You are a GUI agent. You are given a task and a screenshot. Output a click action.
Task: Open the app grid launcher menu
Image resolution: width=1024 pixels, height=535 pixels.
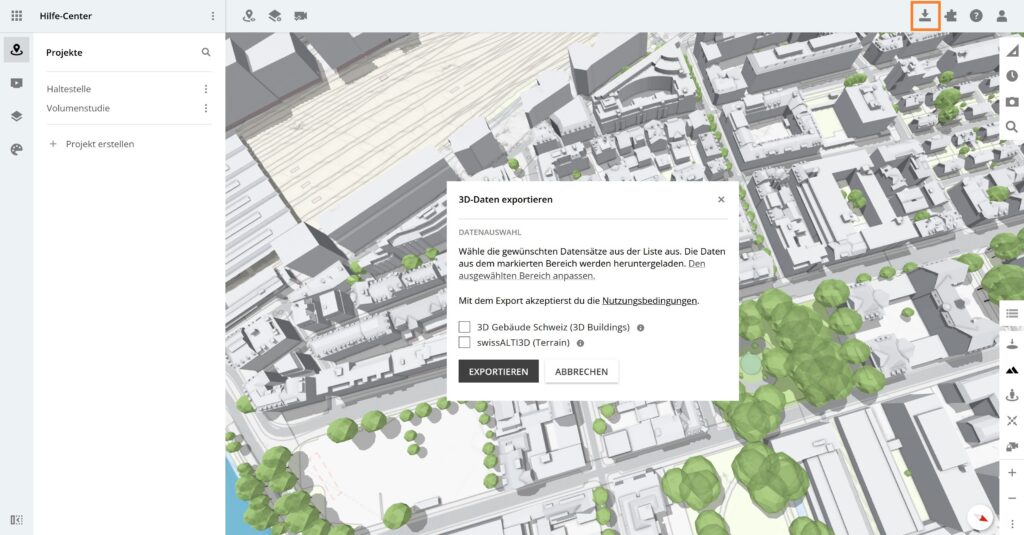pos(16,16)
